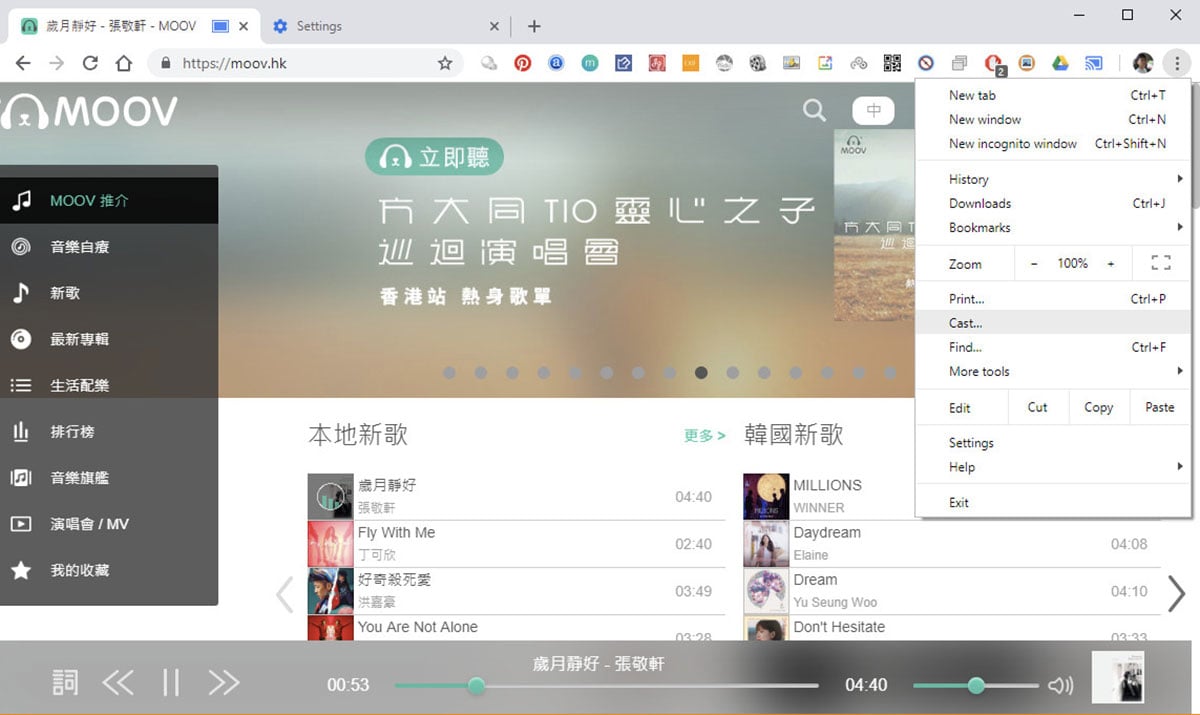Choose New window from the menu

(x=1053, y=119)
